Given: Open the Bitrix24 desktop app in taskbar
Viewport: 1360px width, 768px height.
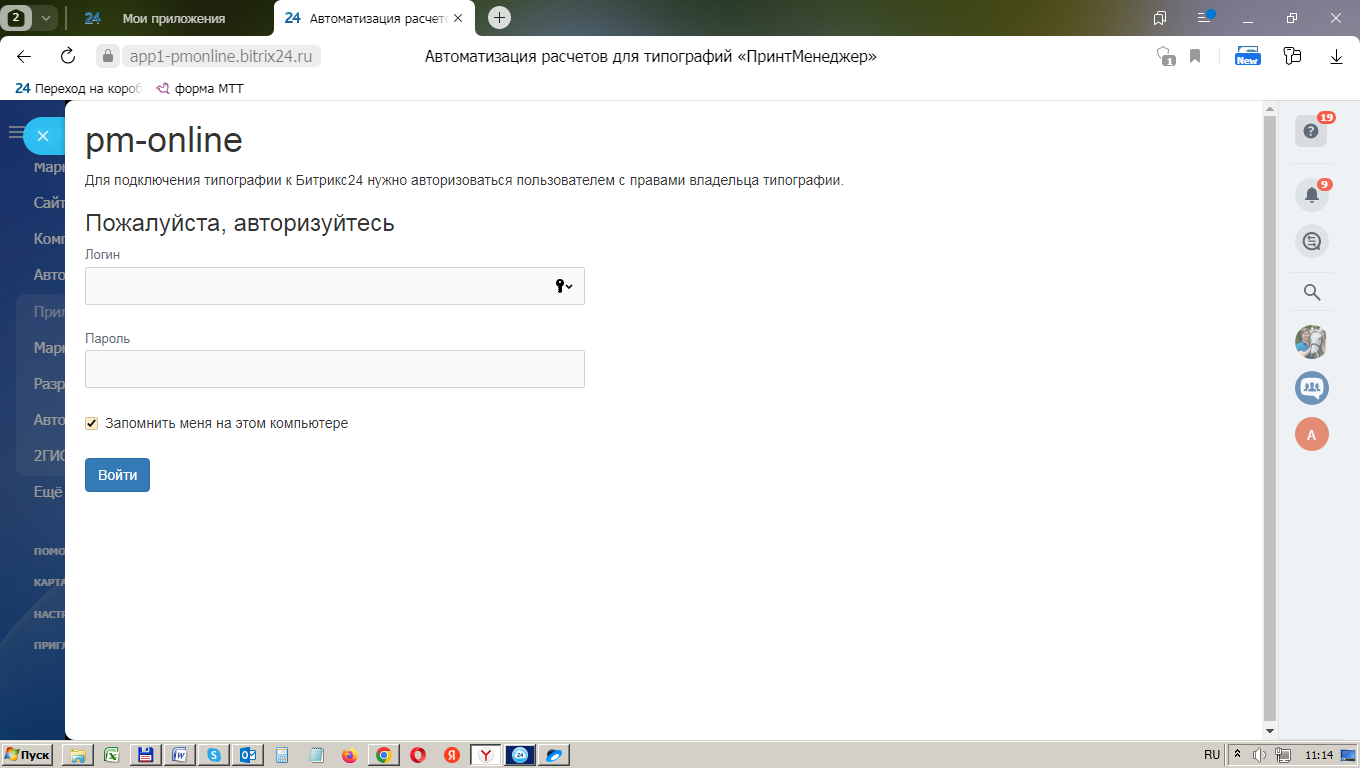Looking at the screenshot, I should (520, 756).
